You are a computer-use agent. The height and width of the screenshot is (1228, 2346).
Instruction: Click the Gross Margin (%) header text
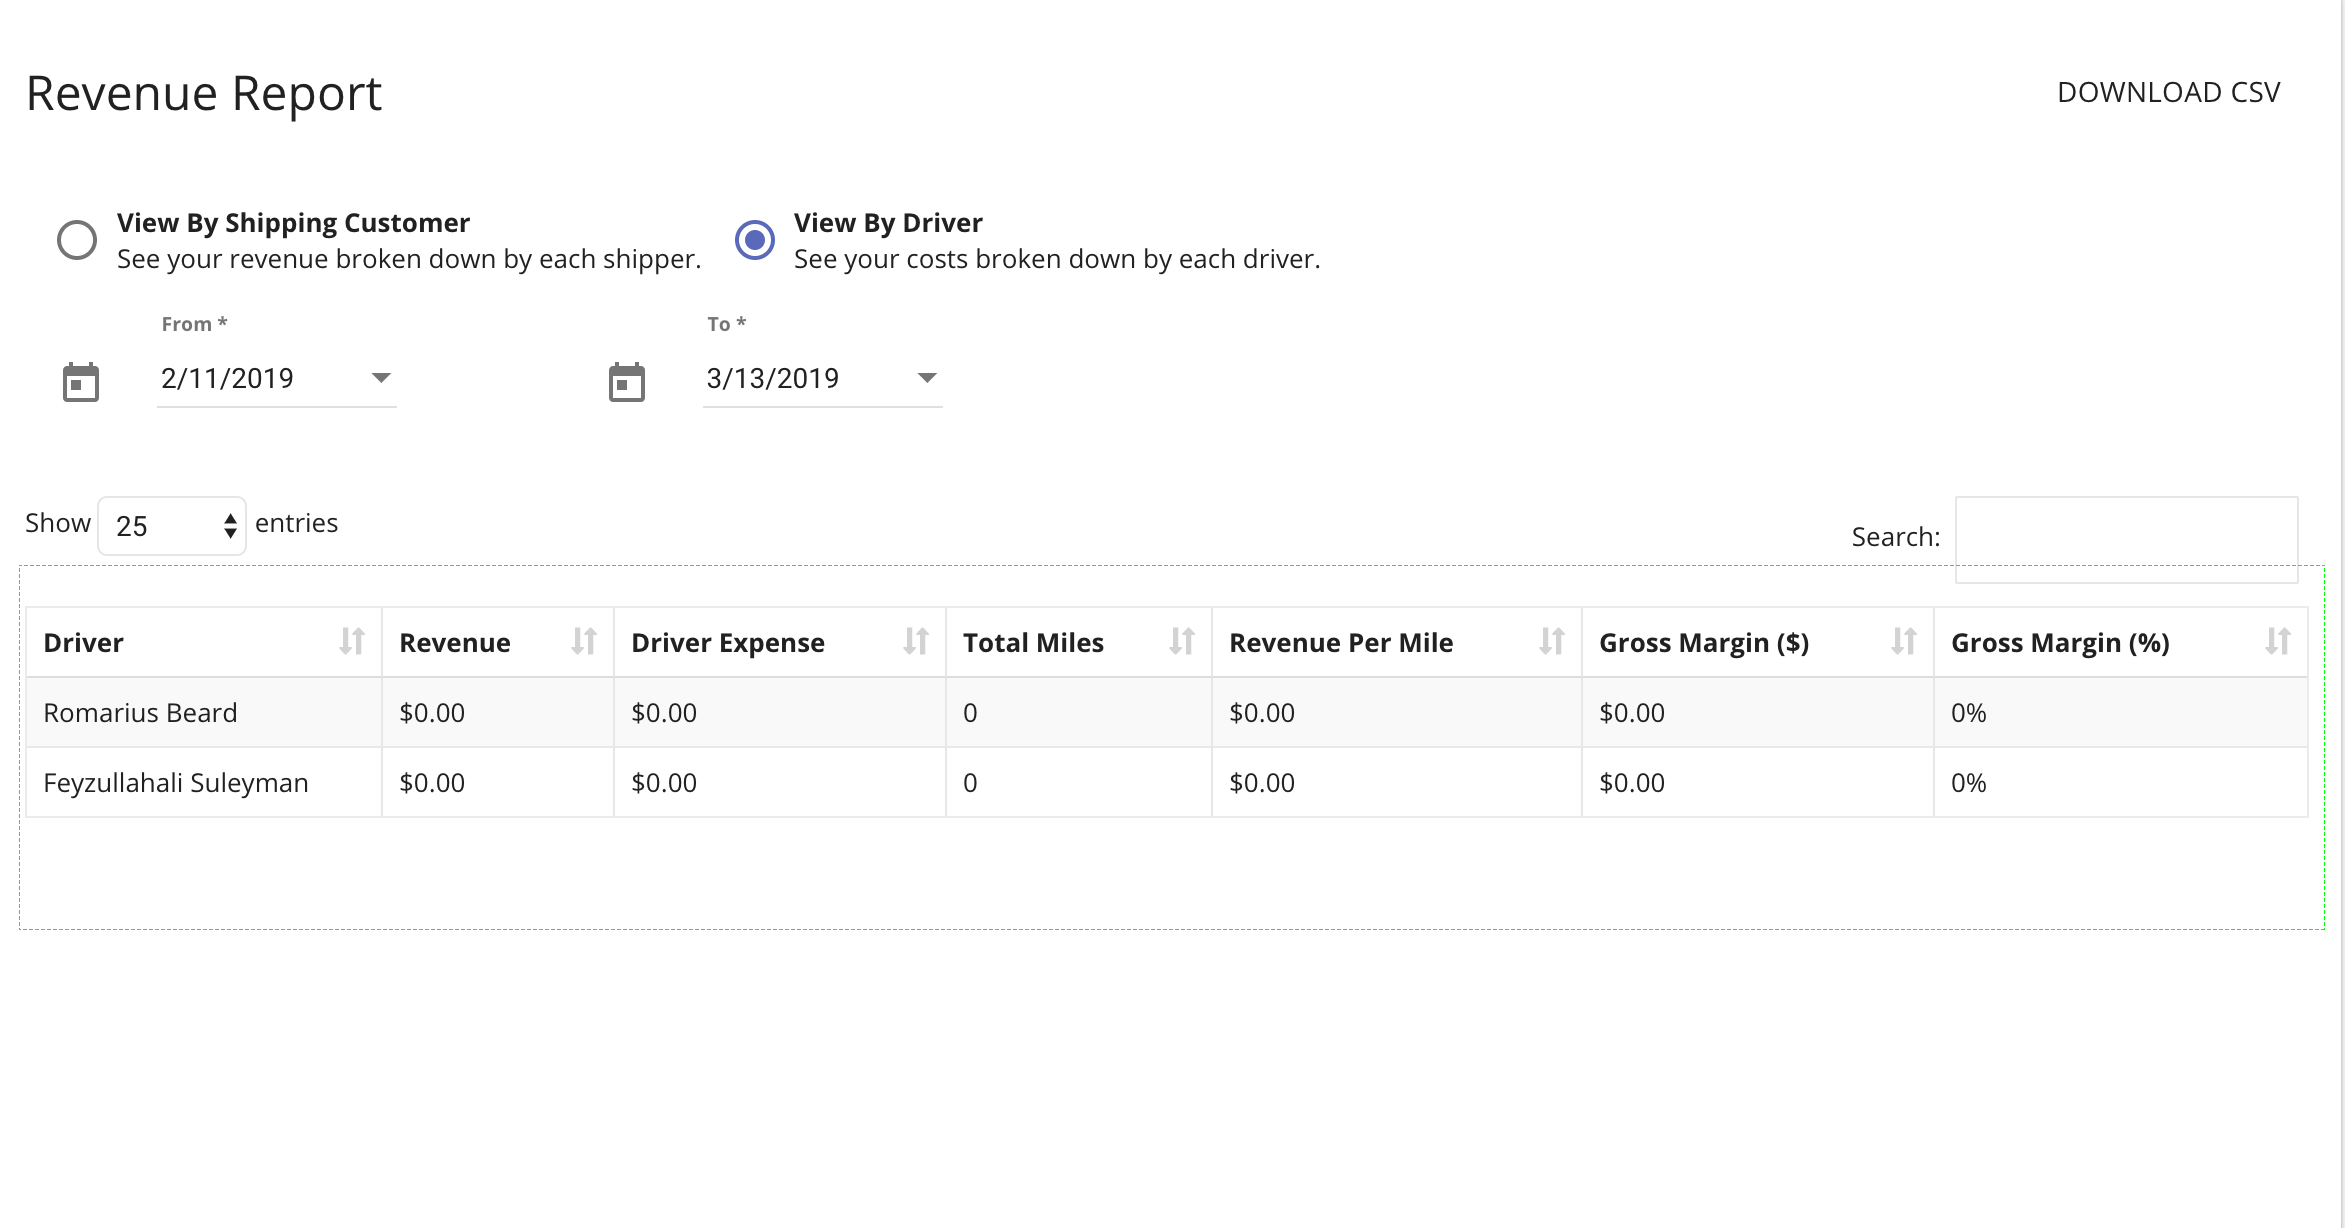[2060, 643]
